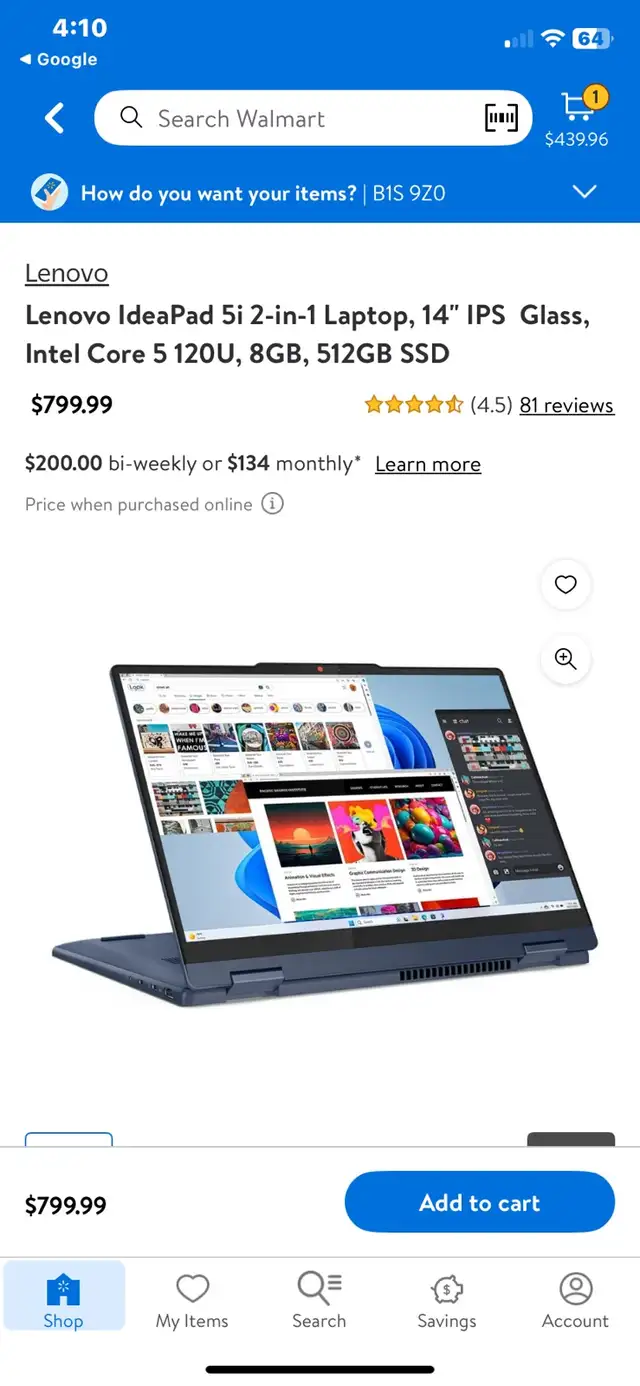Expand the How do you want your items banner
Image resolution: width=640 pixels, height=1386 pixels.
click(x=584, y=192)
